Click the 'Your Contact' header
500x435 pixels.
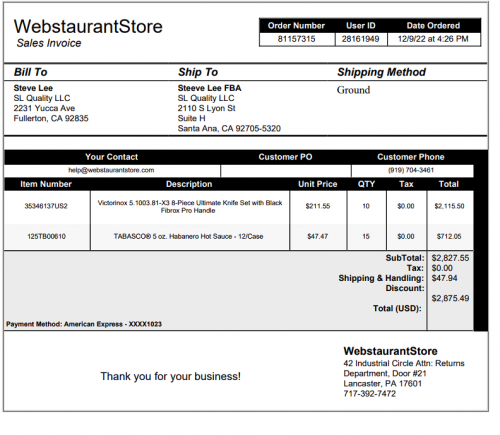(112, 157)
